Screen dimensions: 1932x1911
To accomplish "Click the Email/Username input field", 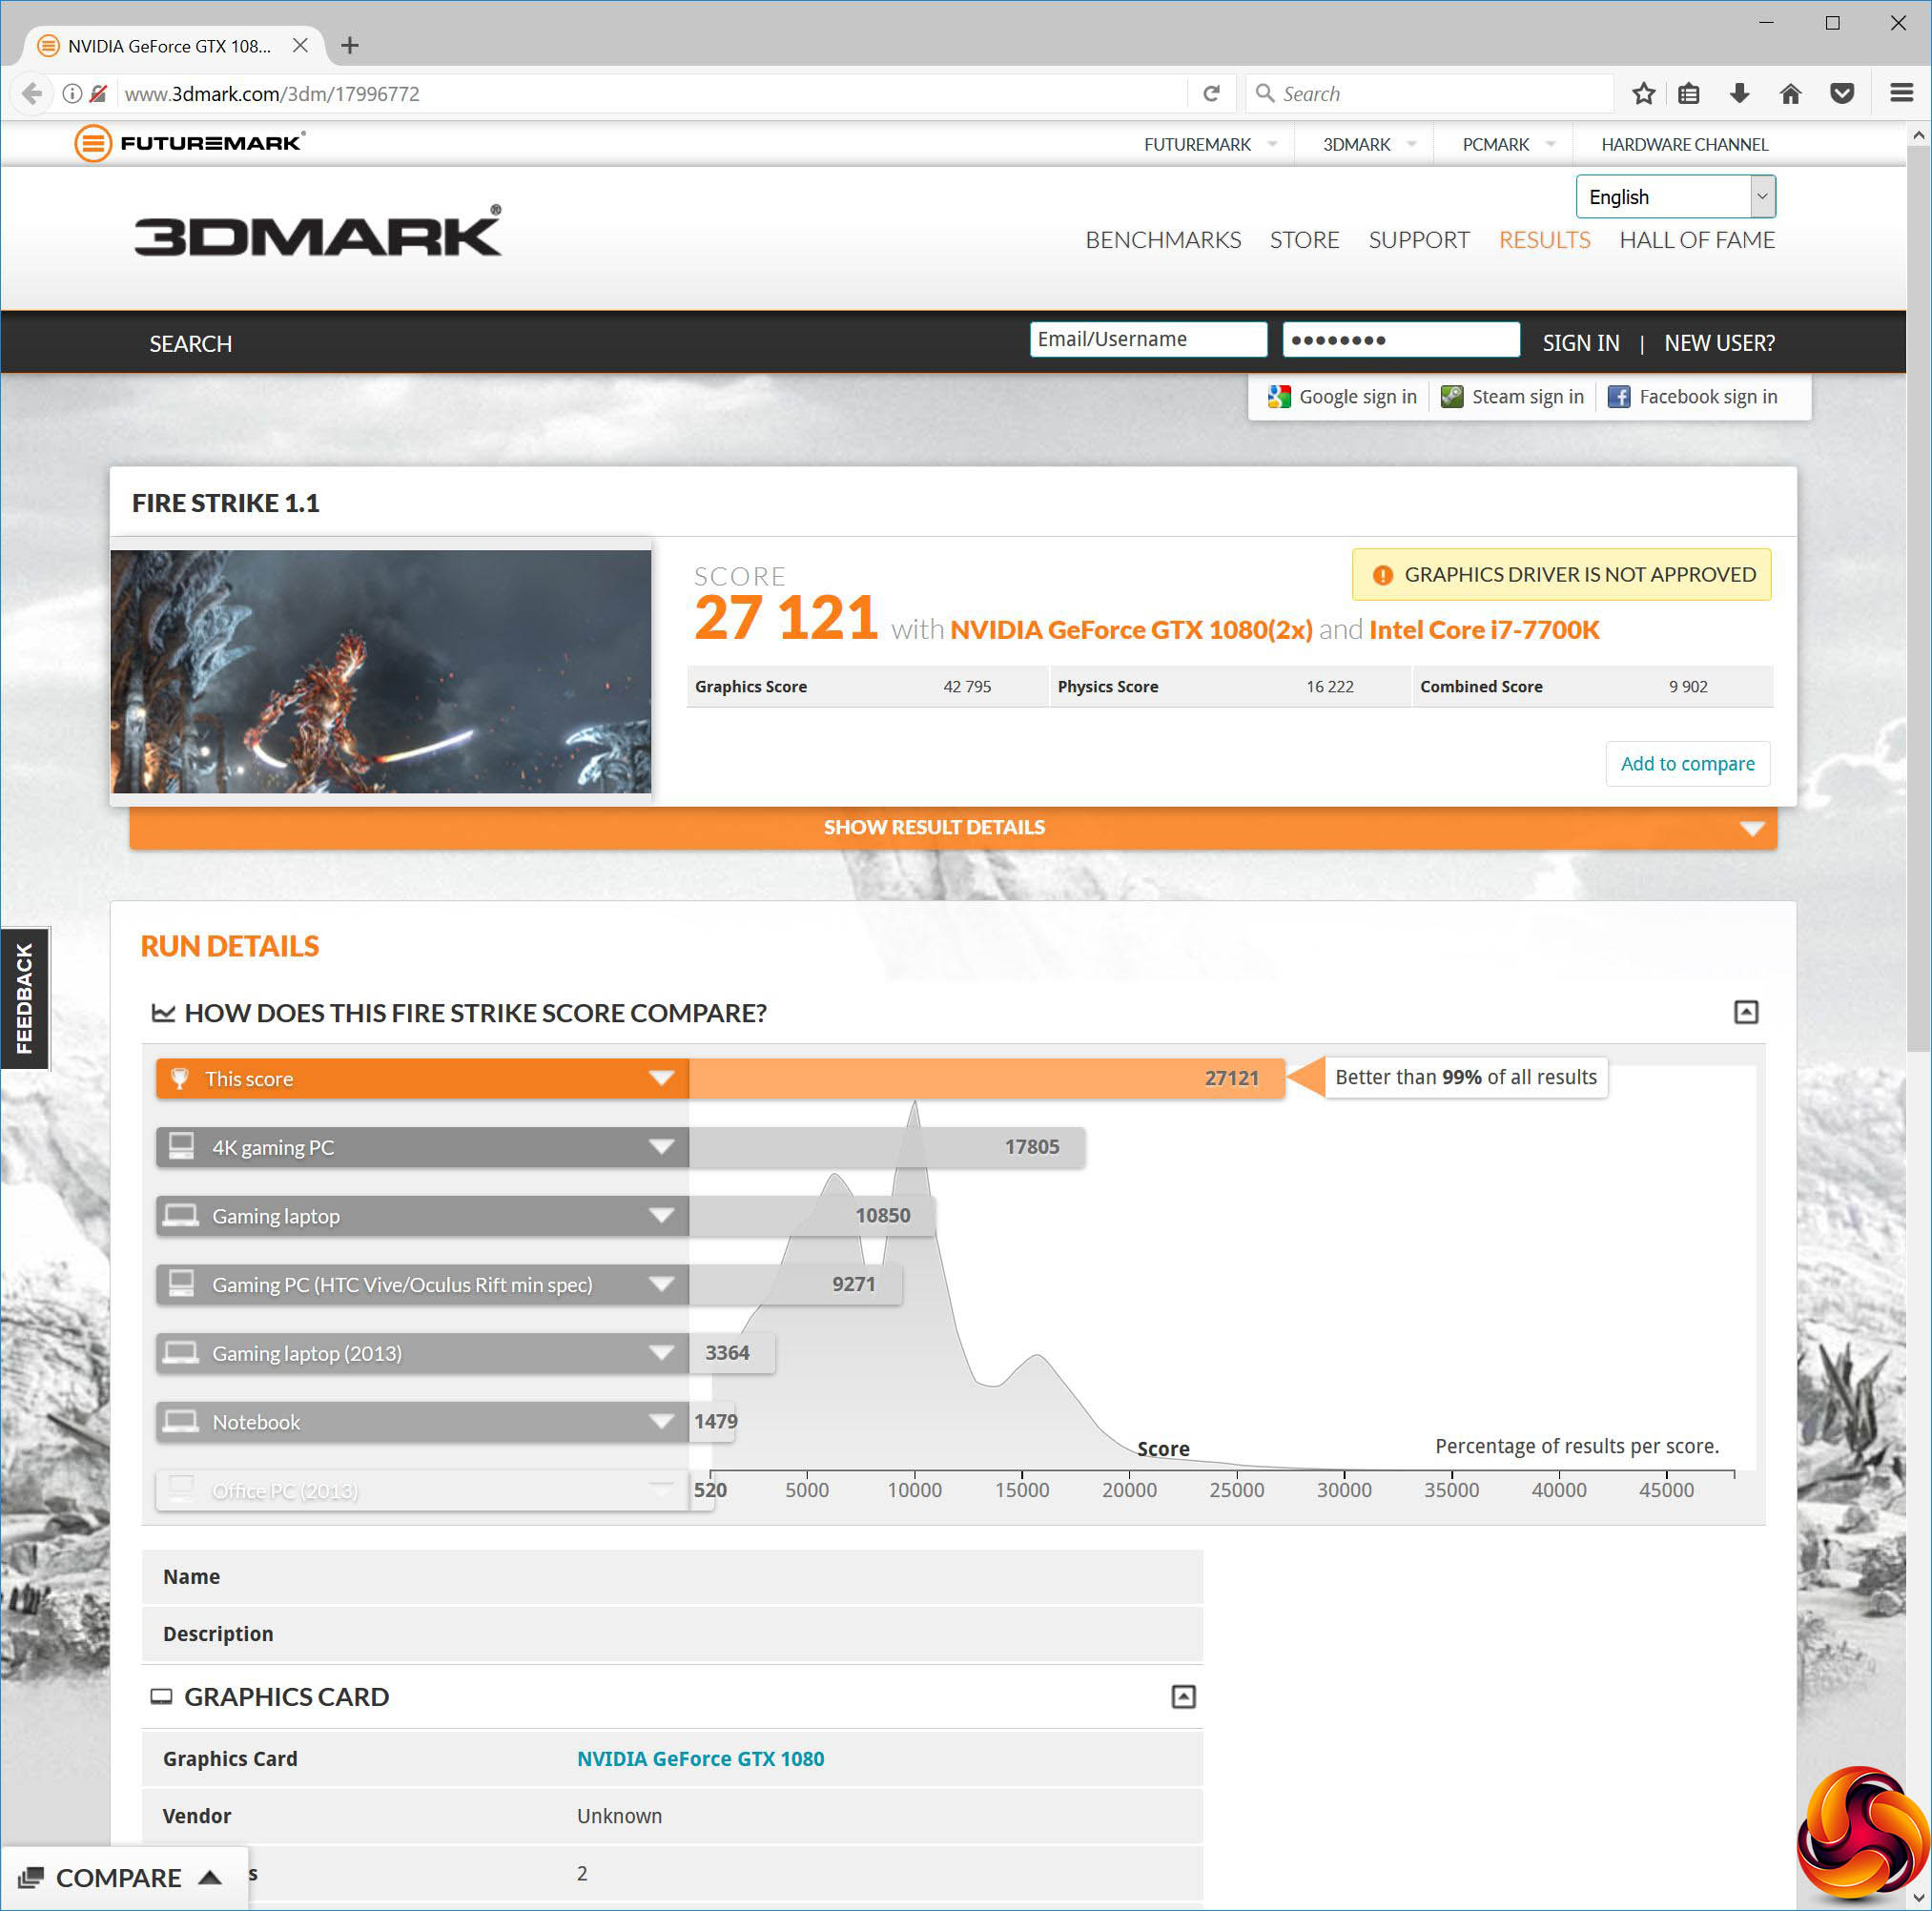I will [1147, 340].
